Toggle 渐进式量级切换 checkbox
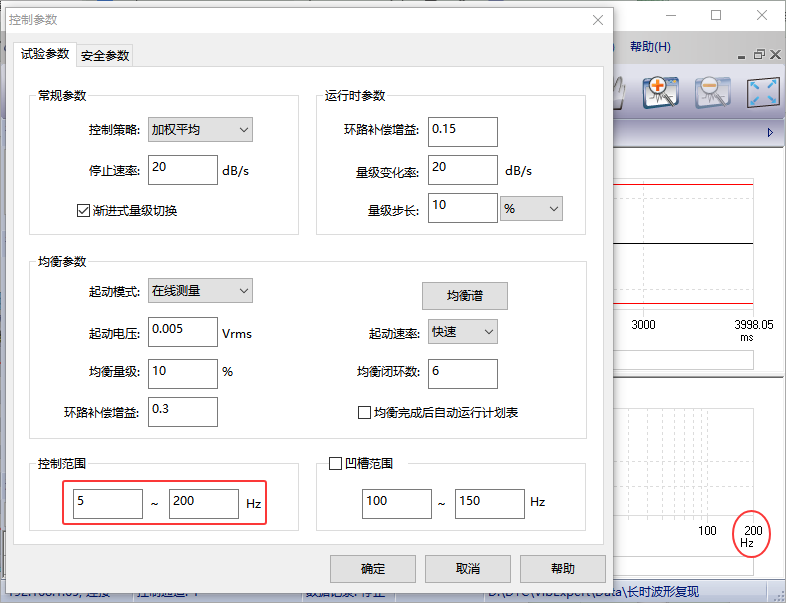 (84, 211)
